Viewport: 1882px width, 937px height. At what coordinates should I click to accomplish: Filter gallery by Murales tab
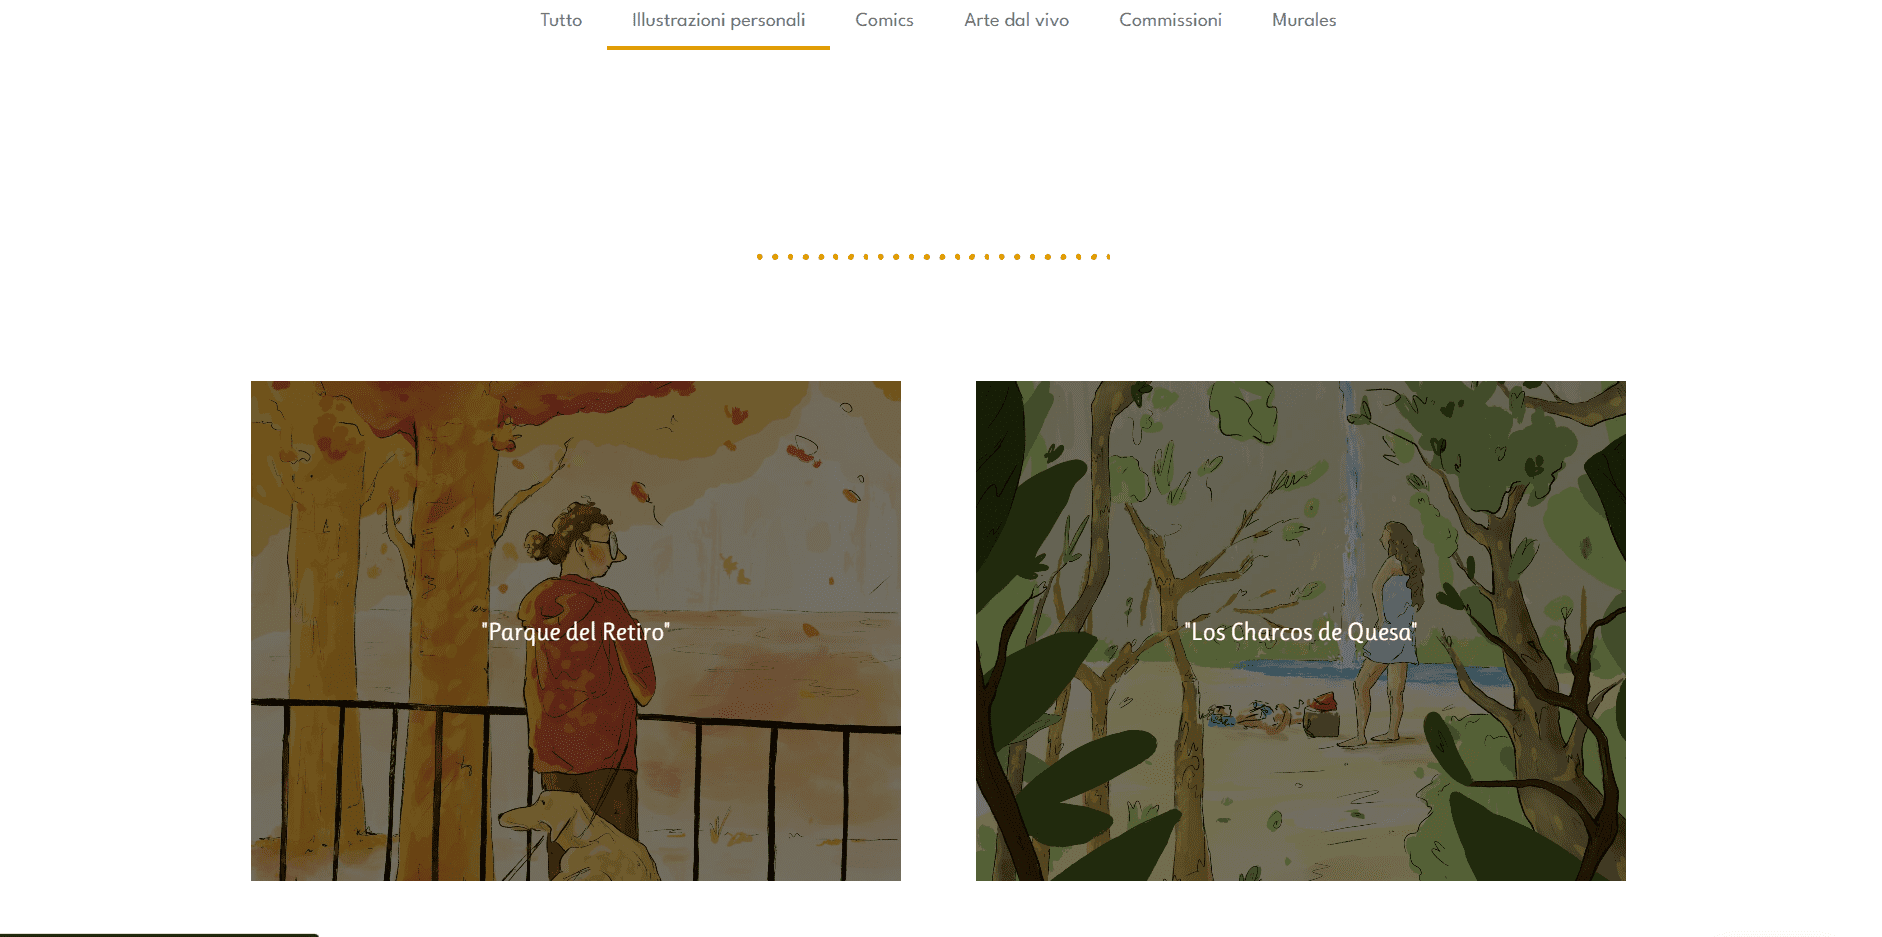tap(1303, 20)
